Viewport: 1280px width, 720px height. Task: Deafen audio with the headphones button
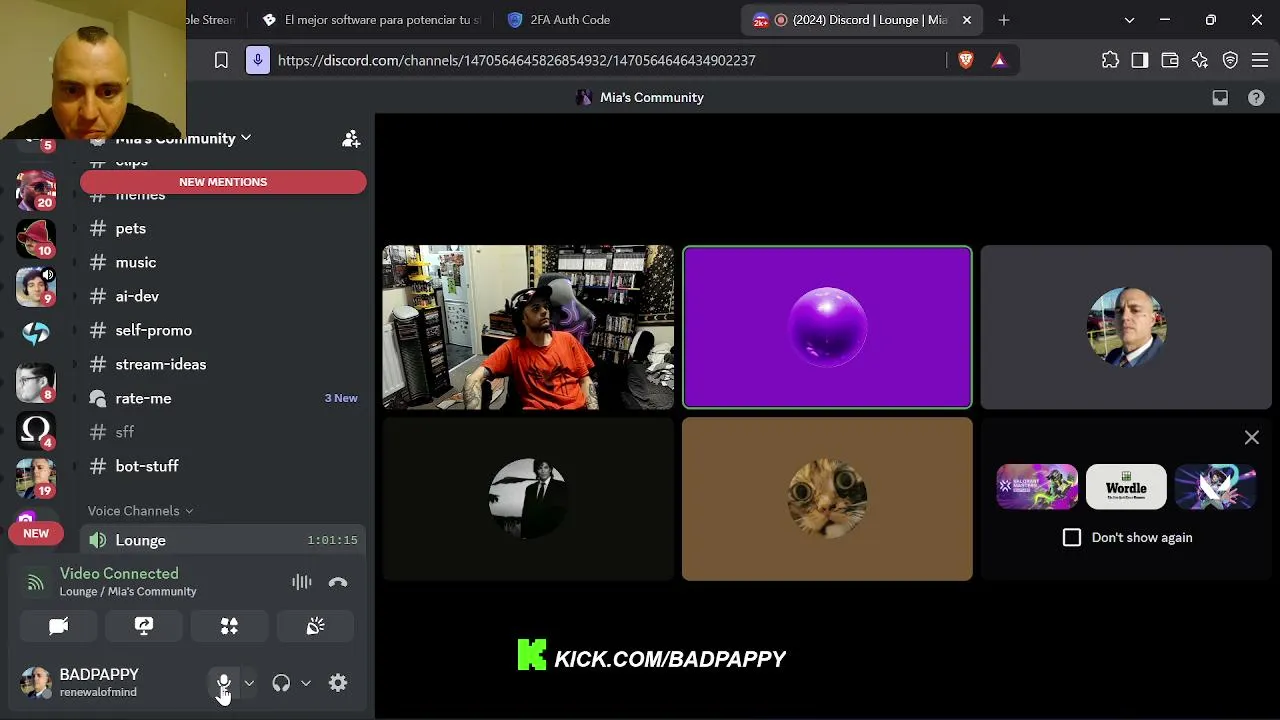[281, 683]
